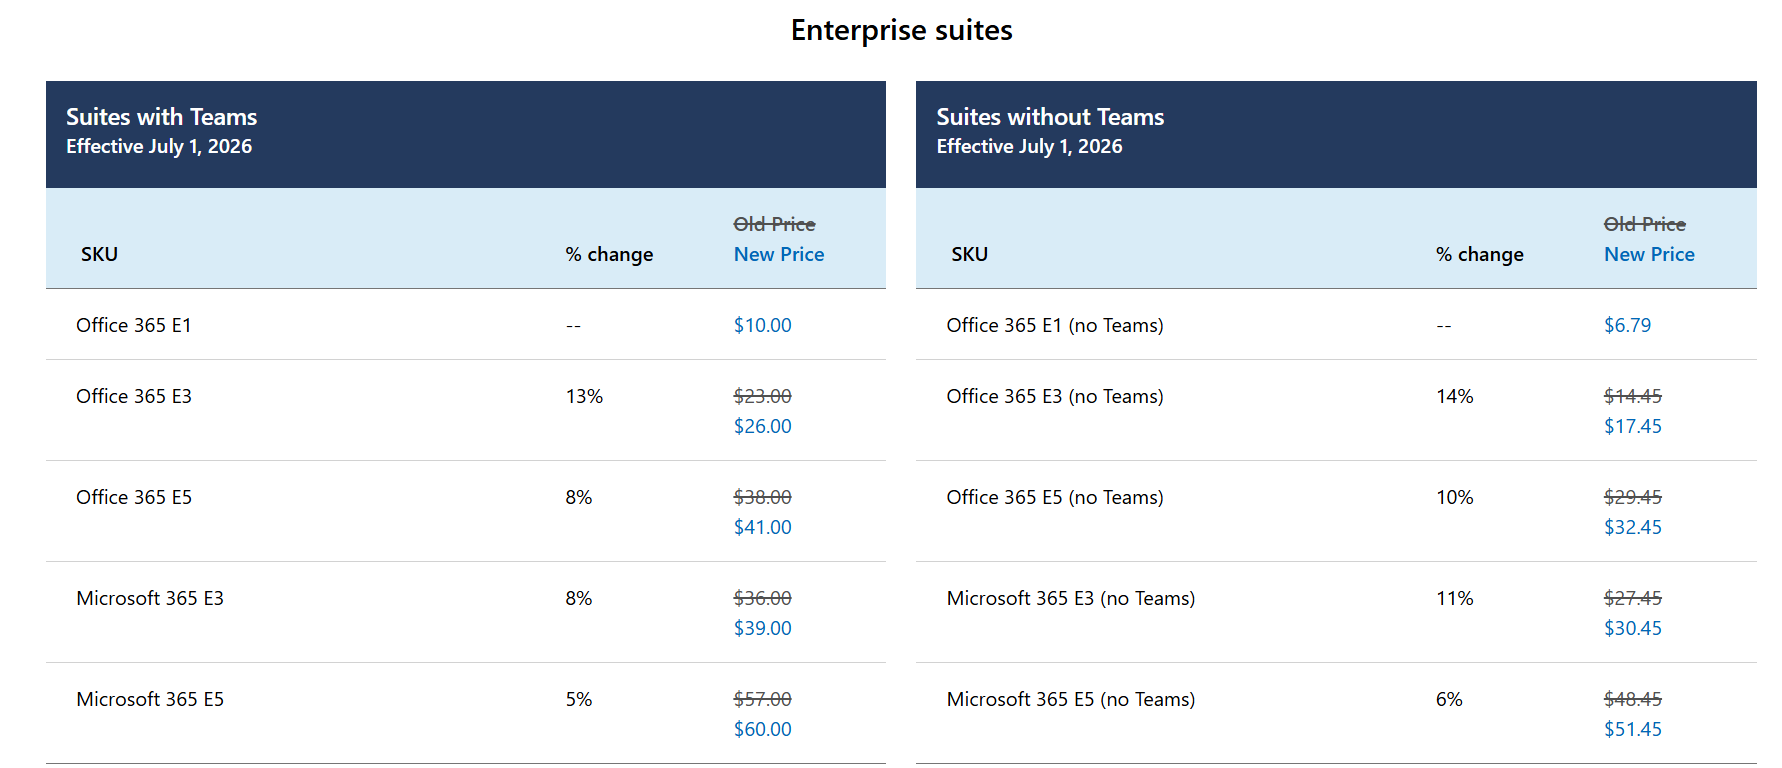This screenshot has height=768, width=1782.
Task: Click the $10.00 price for Office 365 E1
Action: click(762, 325)
